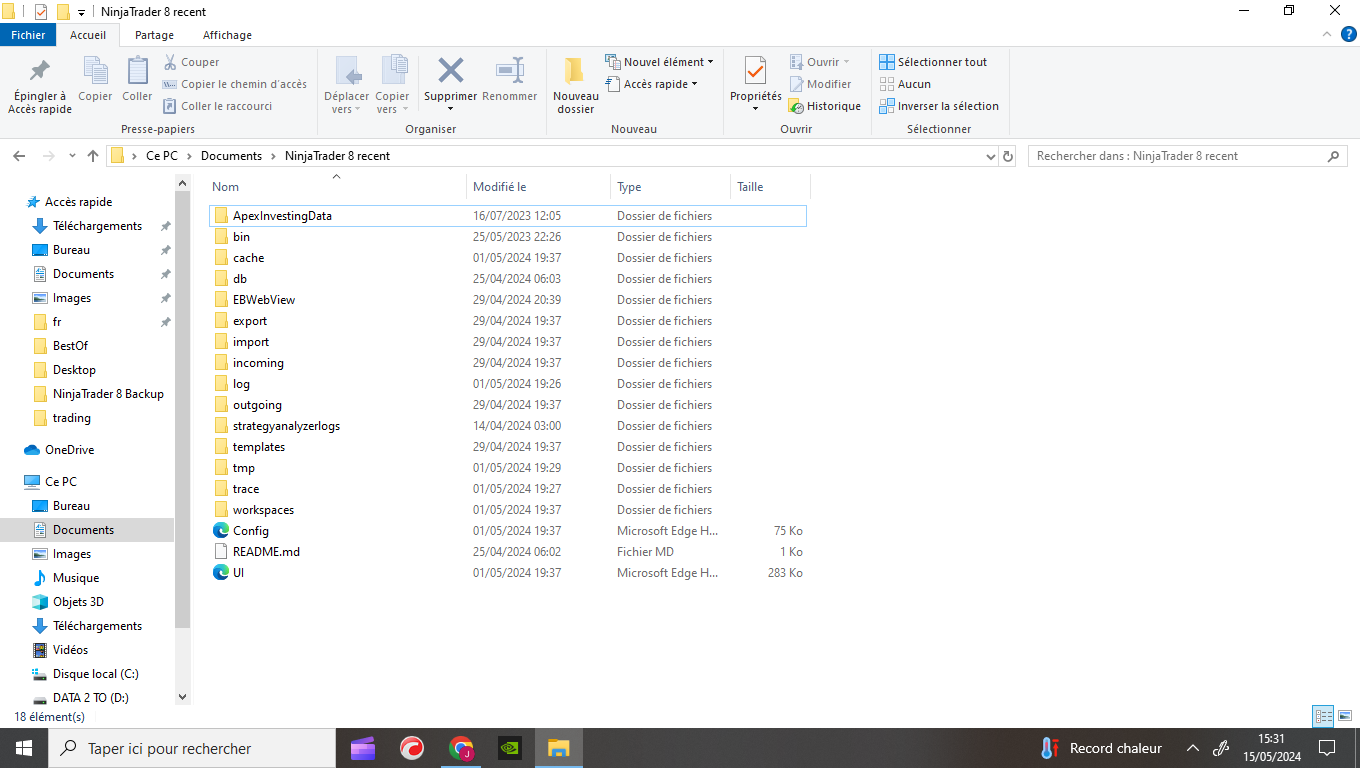Open the notification center icon
This screenshot has width=1360, height=768.
[1327, 748]
